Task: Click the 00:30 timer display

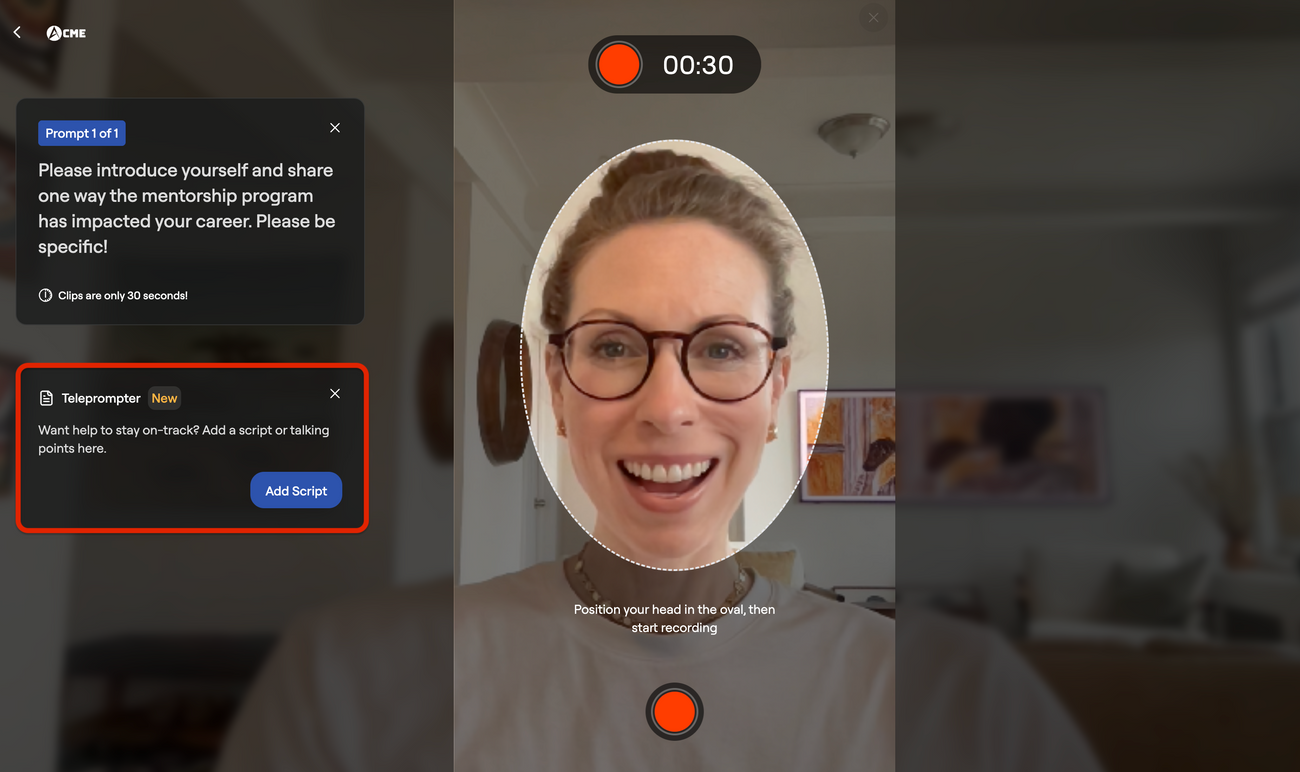Action: click(698, 65)
